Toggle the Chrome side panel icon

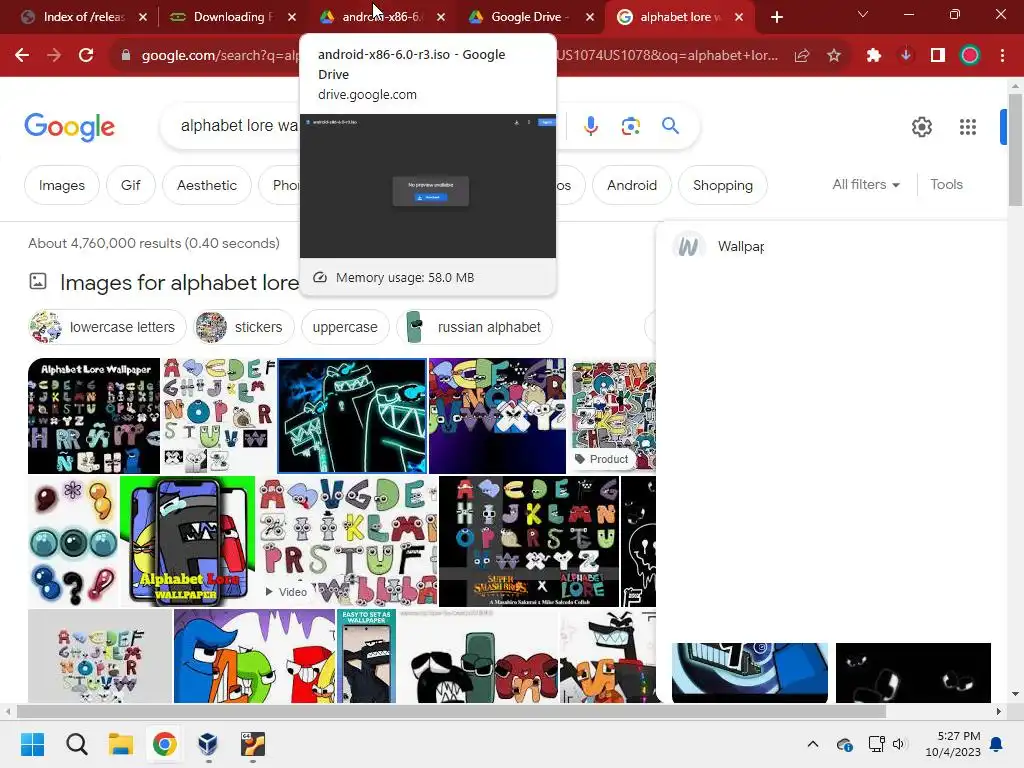[938, 56]
